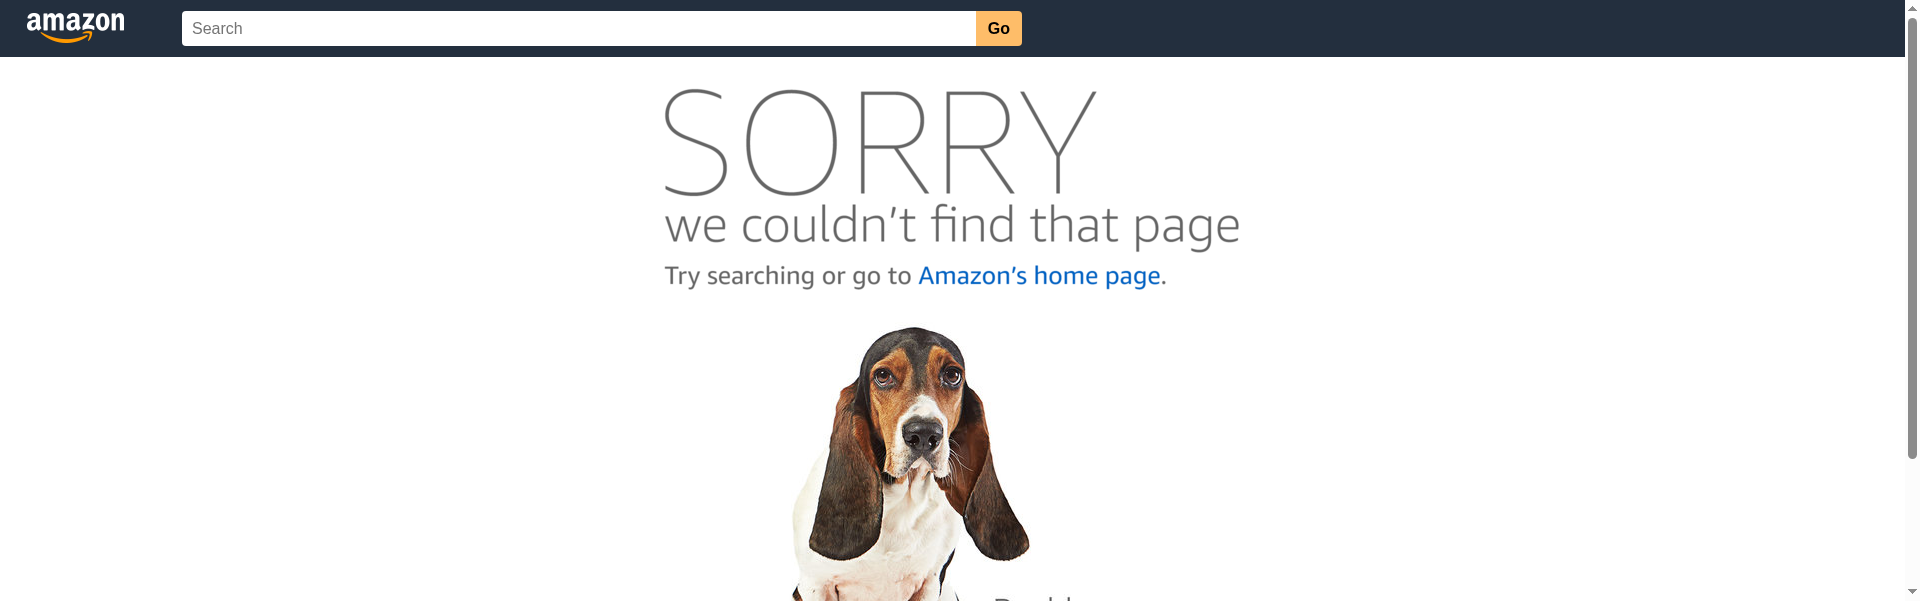
Task: Click the large SORRY heading
Action: 880,142
